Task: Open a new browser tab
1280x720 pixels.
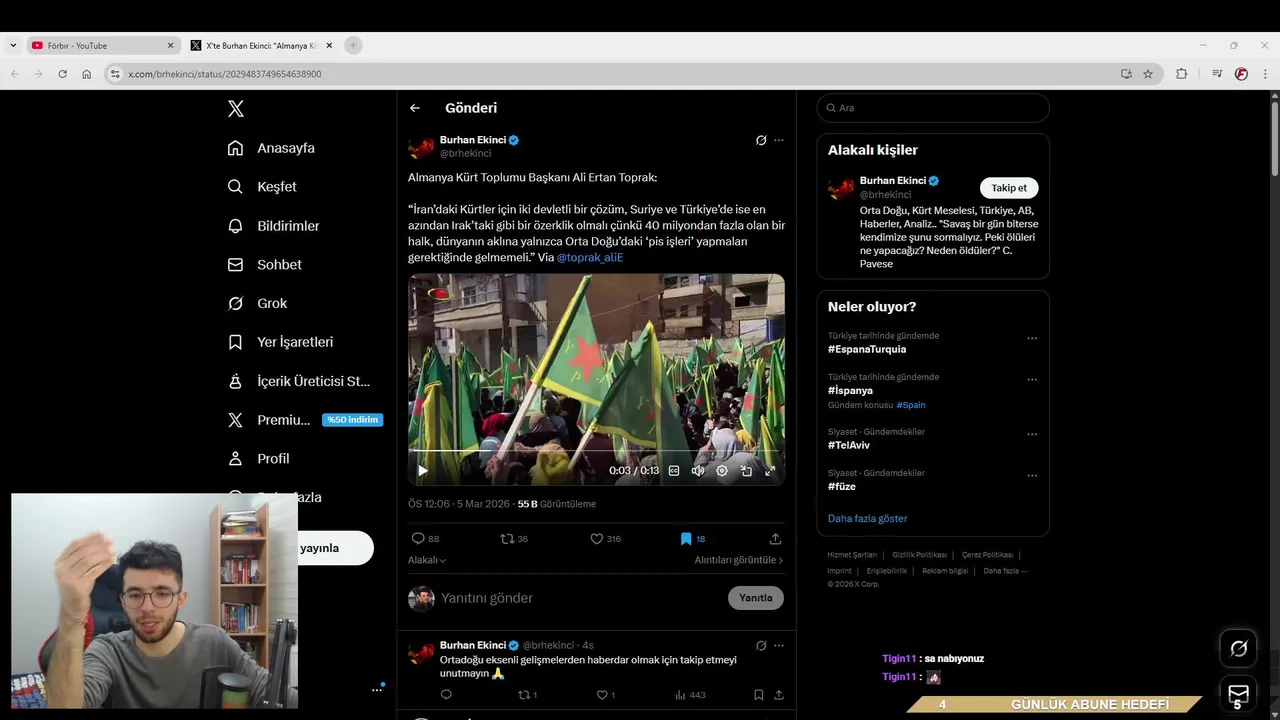Action: pyautogui.click(x=353, y=45)
